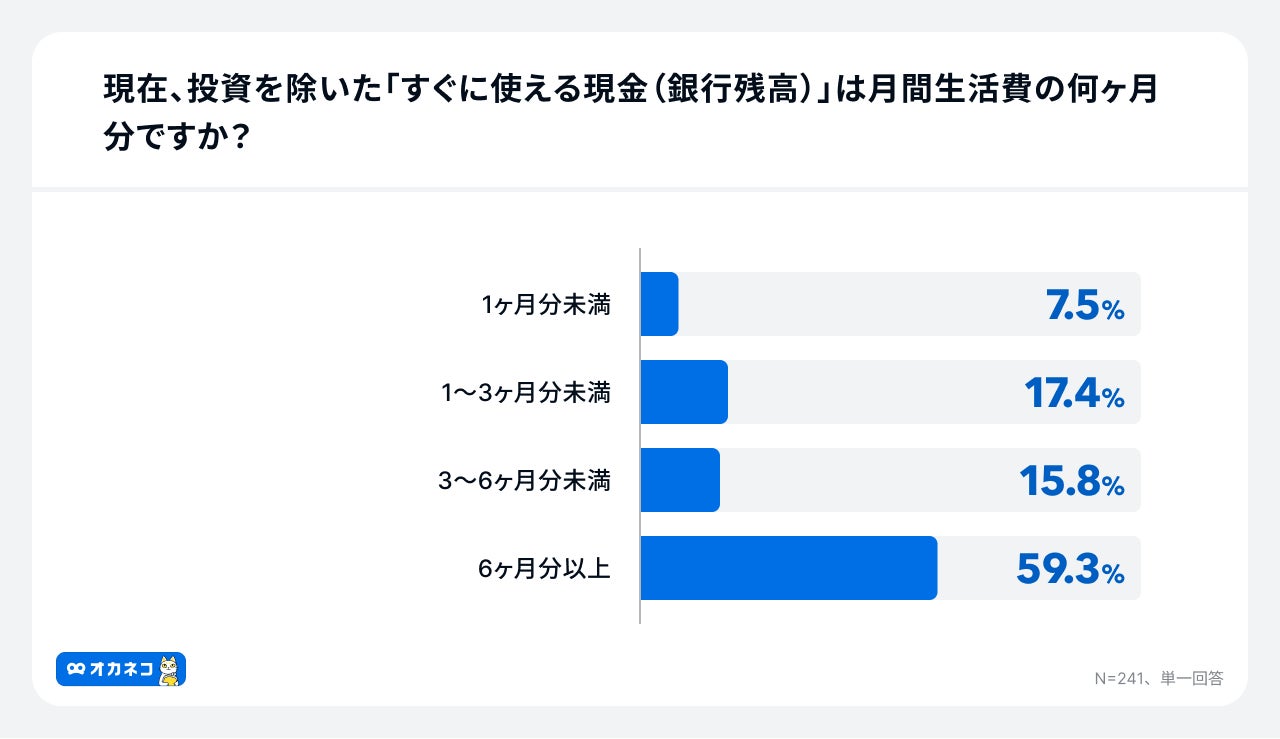Click the N=241、単一回答 footnote
Image resolution: width=1280 pixels, height=739 pixels.
tap(1158, 678)
